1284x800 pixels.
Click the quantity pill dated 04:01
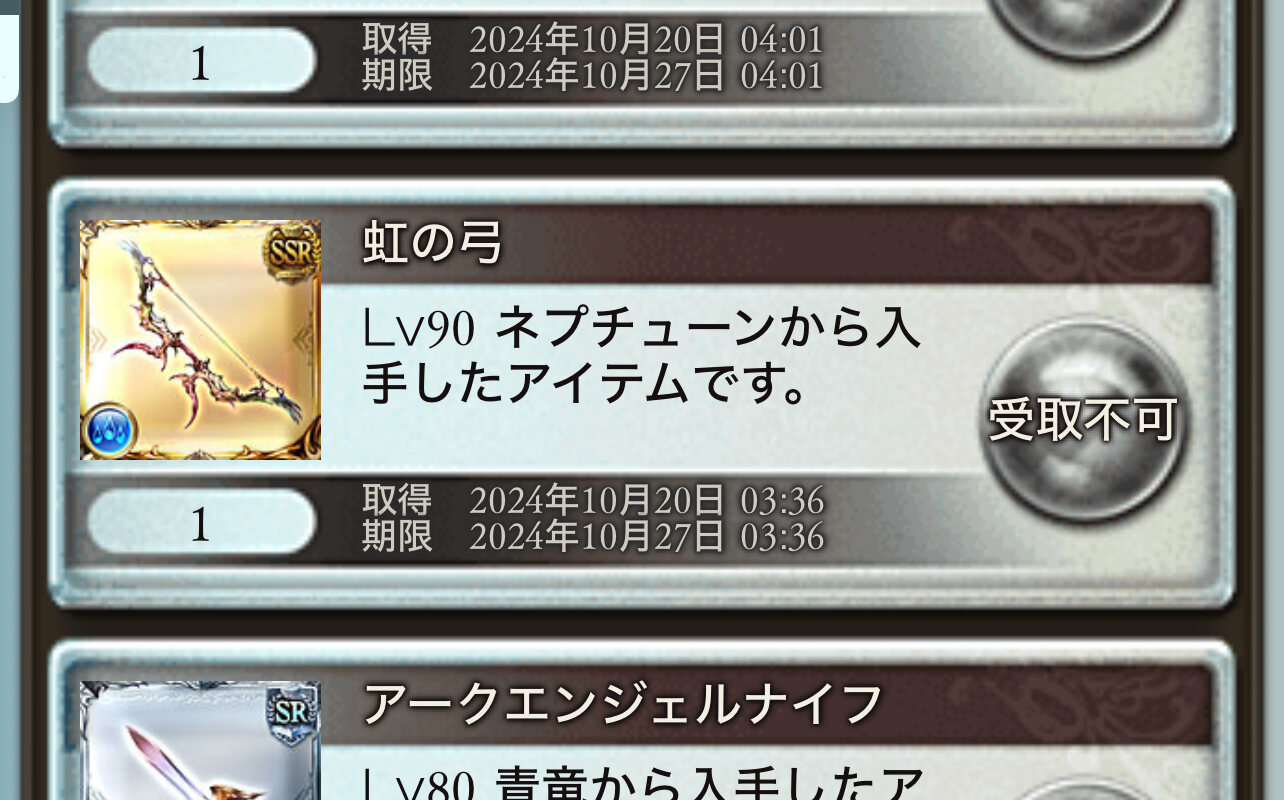point(201,61)
